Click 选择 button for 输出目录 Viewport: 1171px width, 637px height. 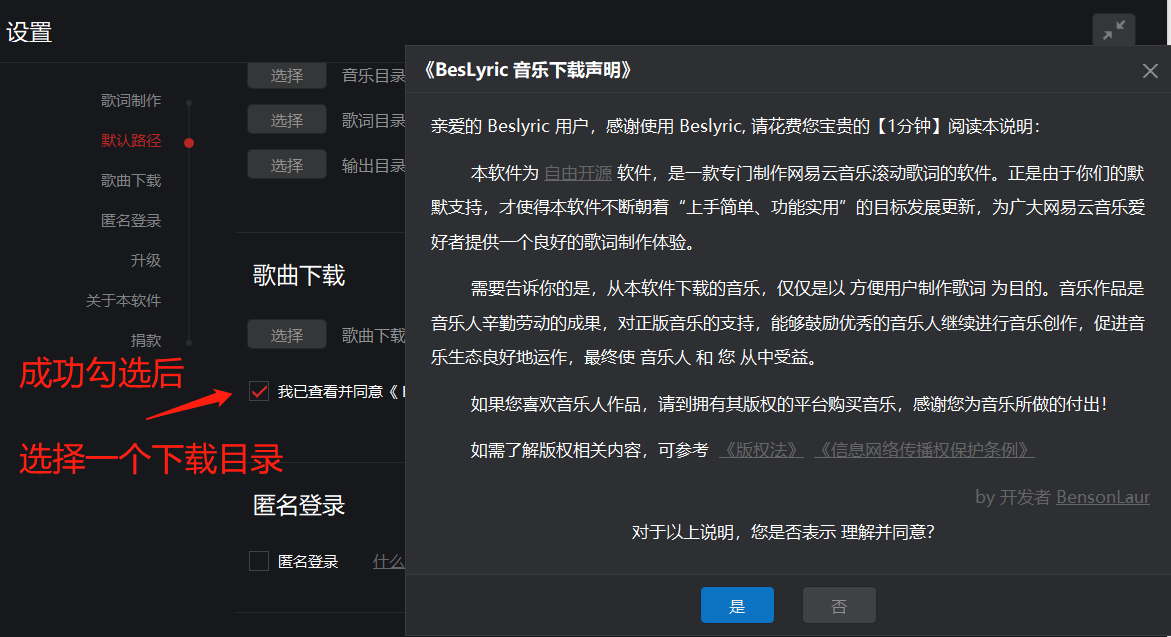287,165
